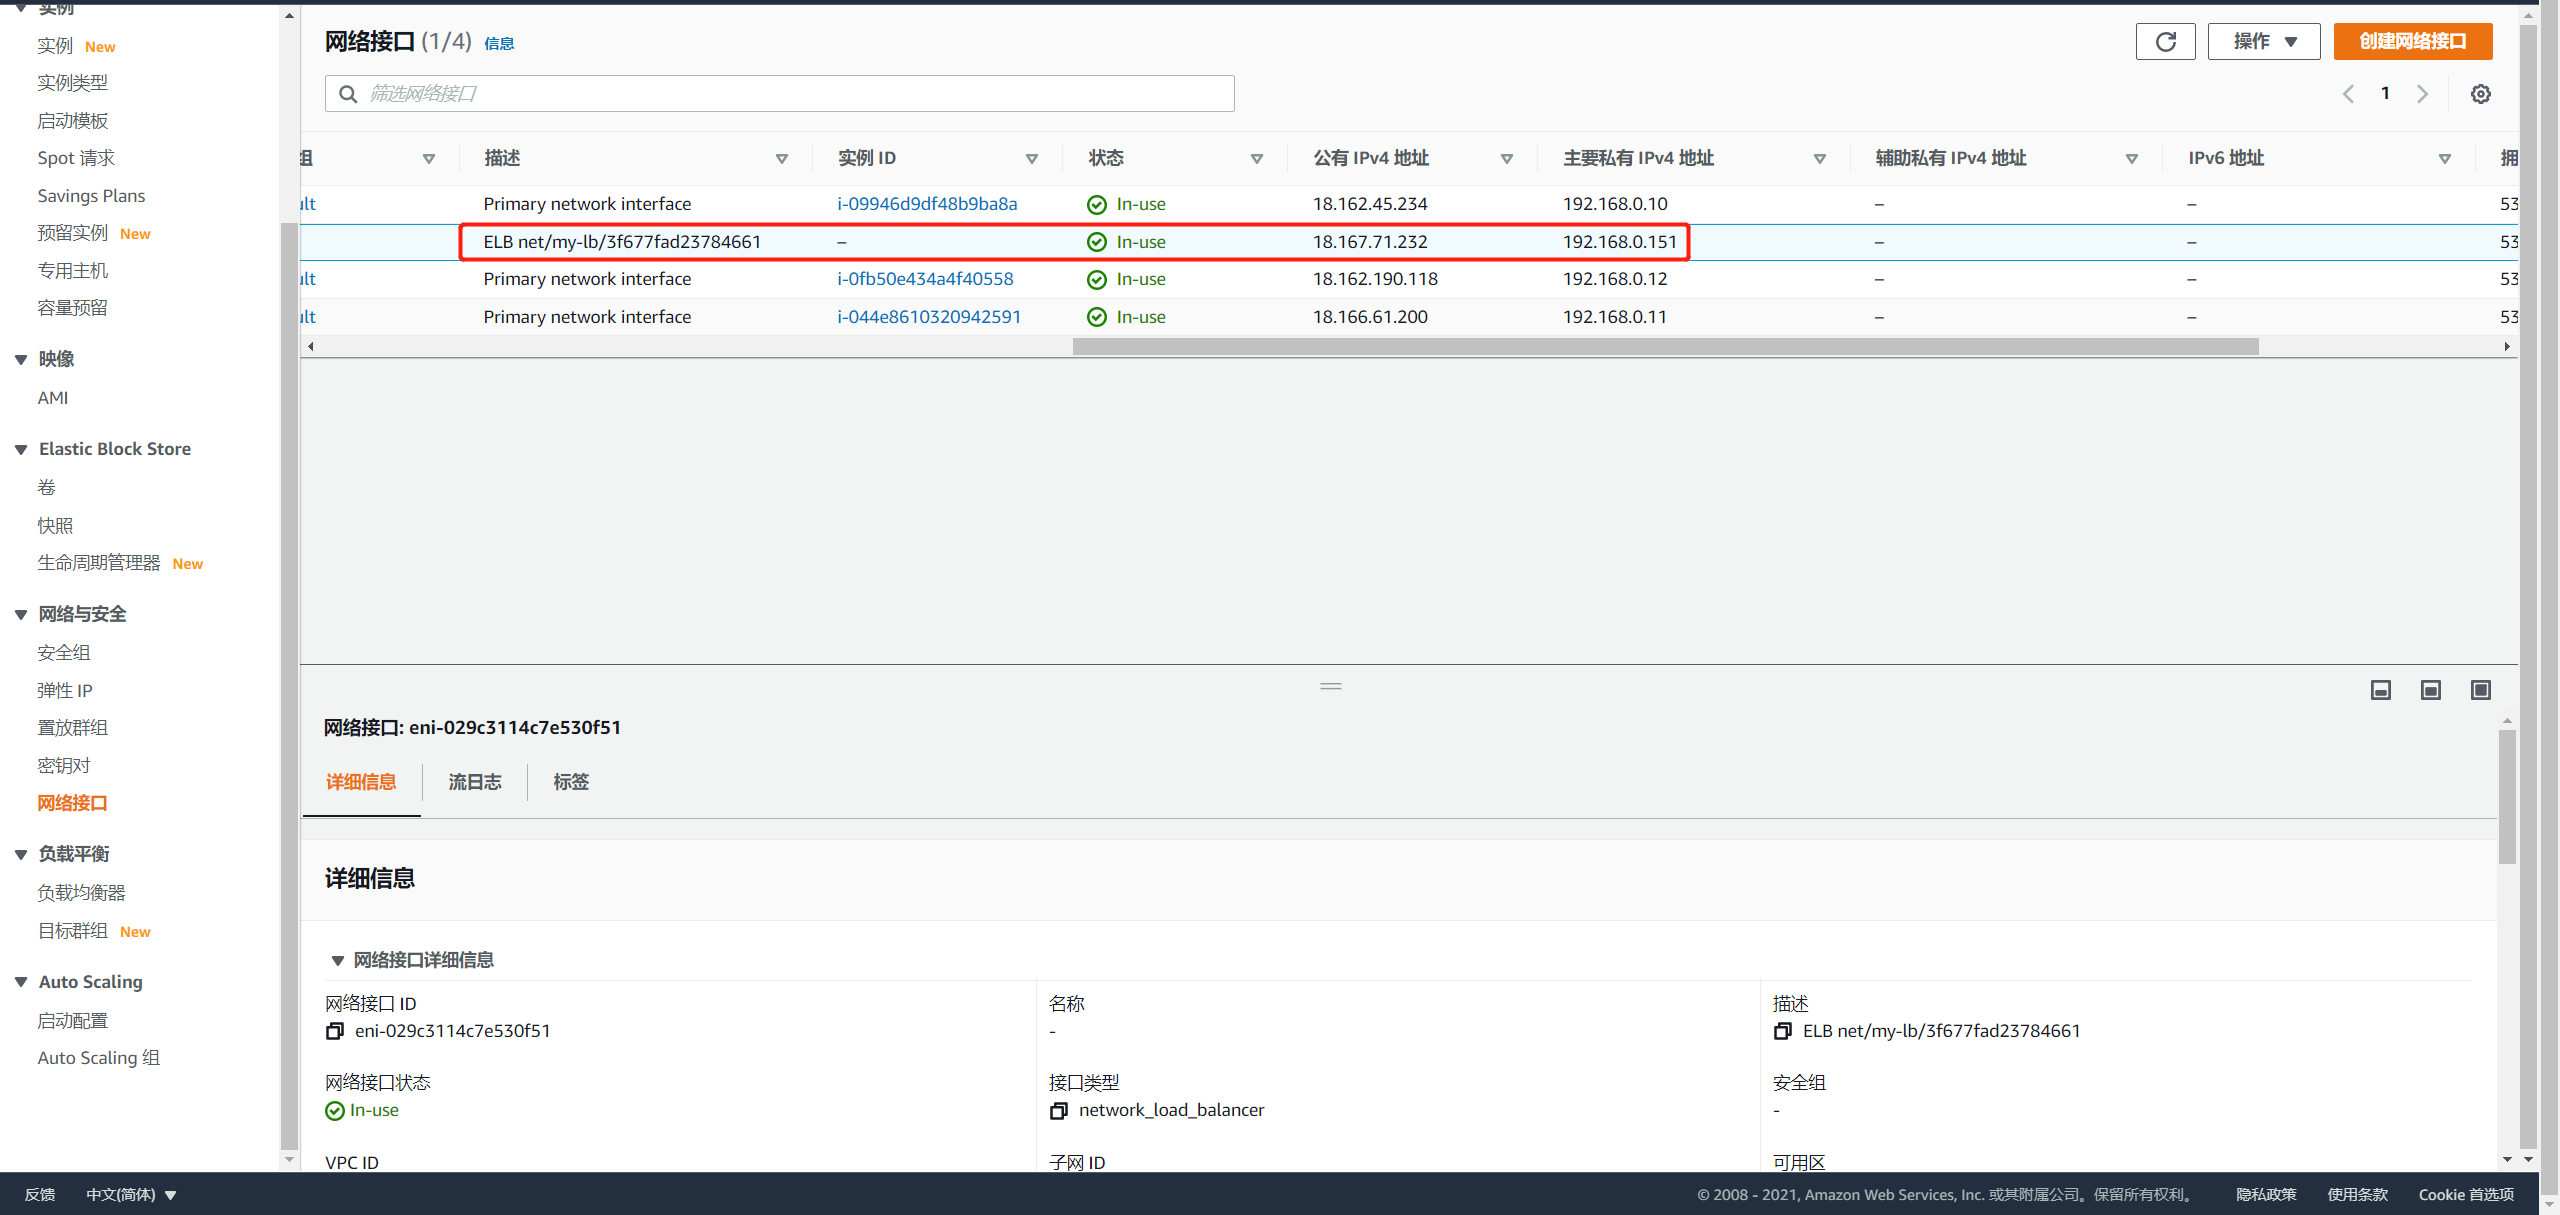2560x1215 pixels.
Task: Select row ELB net/my-lb/3f677fad23784661
Action: [1408, 242]
